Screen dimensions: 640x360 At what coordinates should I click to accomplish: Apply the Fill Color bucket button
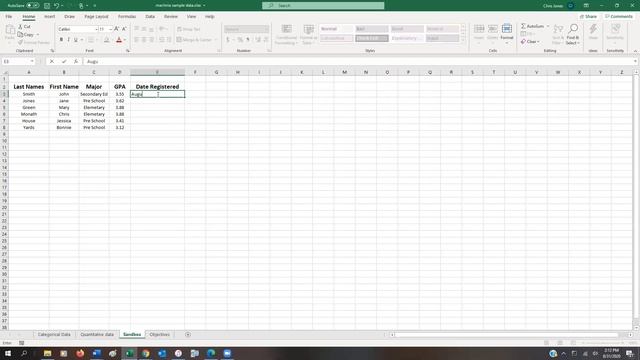[107, 40]
